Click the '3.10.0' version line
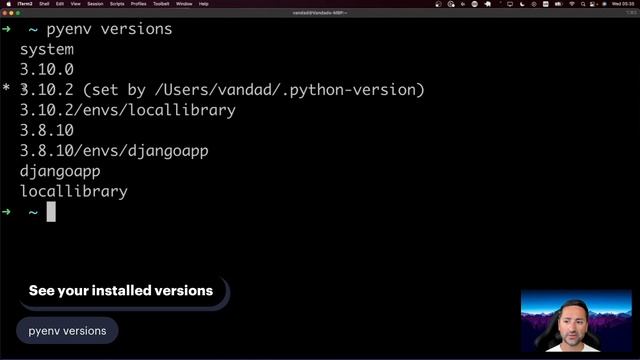The height and width of the screenshot is (360, 640). pos(47,69)
